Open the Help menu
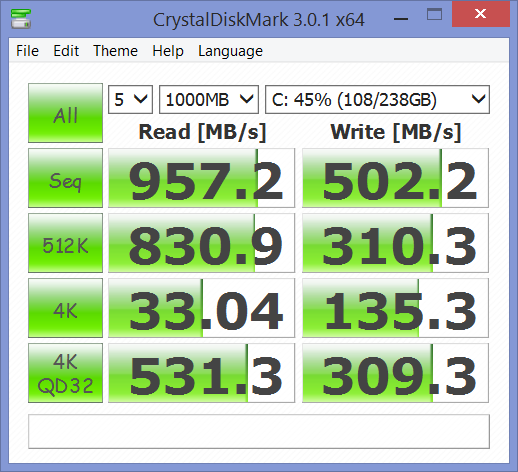 pyautogui.click(x=168, y=51)
